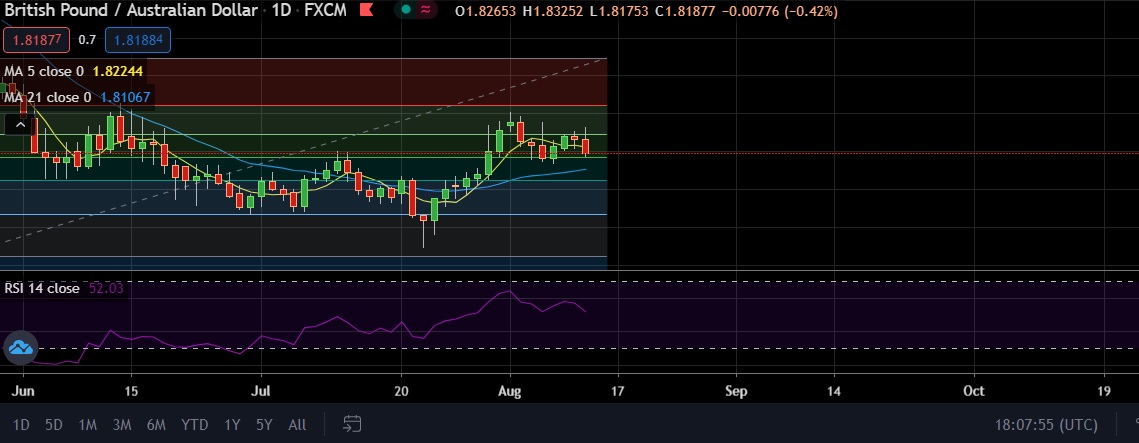Select the MA 5 close 0 indicator legend
The image size is (1139, 443).
click(44, 71)
